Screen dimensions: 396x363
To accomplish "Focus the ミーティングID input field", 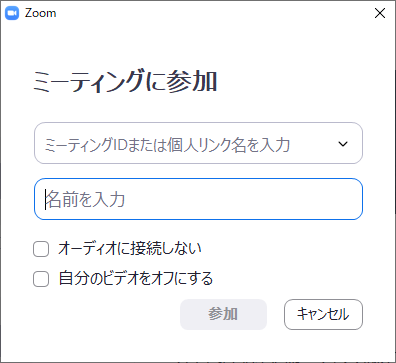I will tap(198, 143).
